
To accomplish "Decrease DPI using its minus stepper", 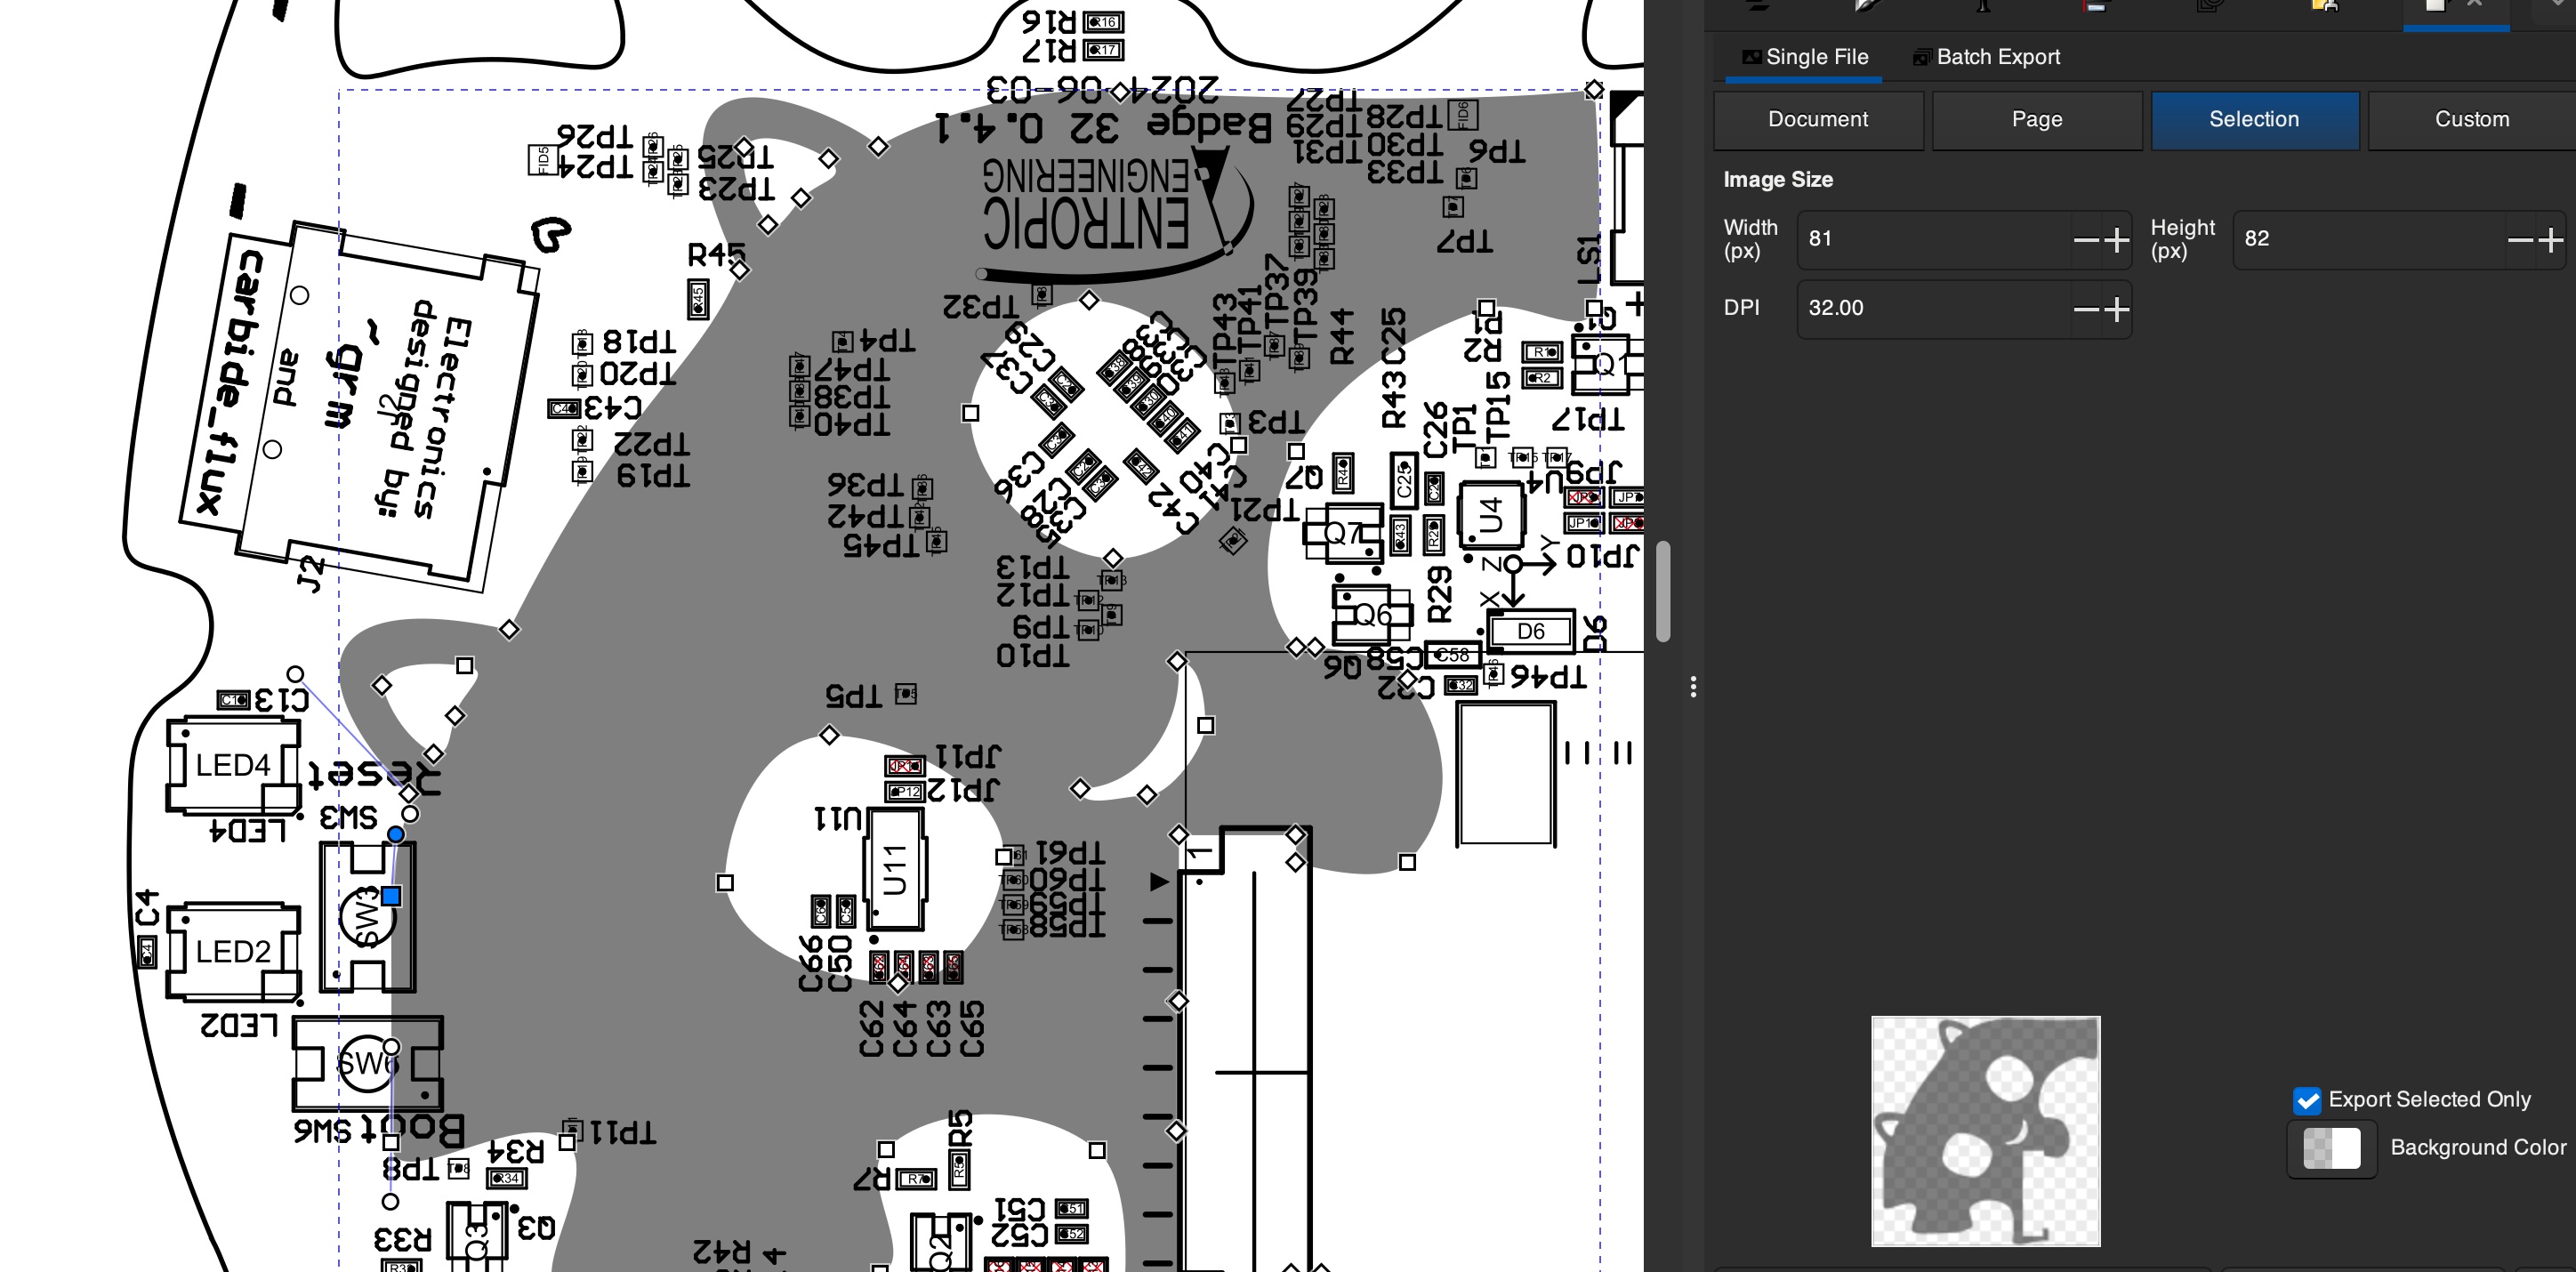I will tap(2086, 310).
